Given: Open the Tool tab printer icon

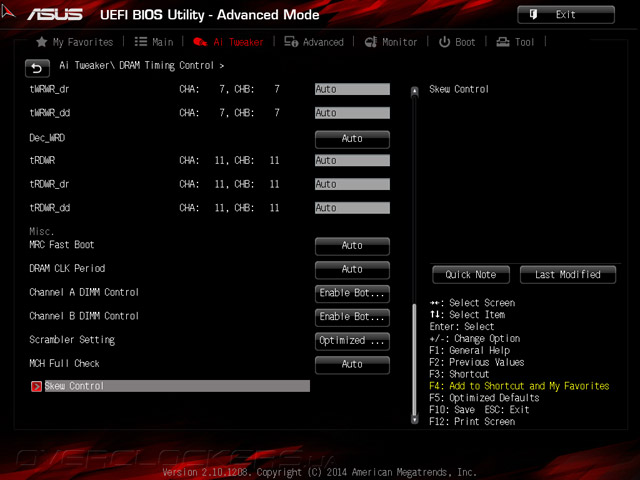Looking at the screenshot, I should click(503, 42).
